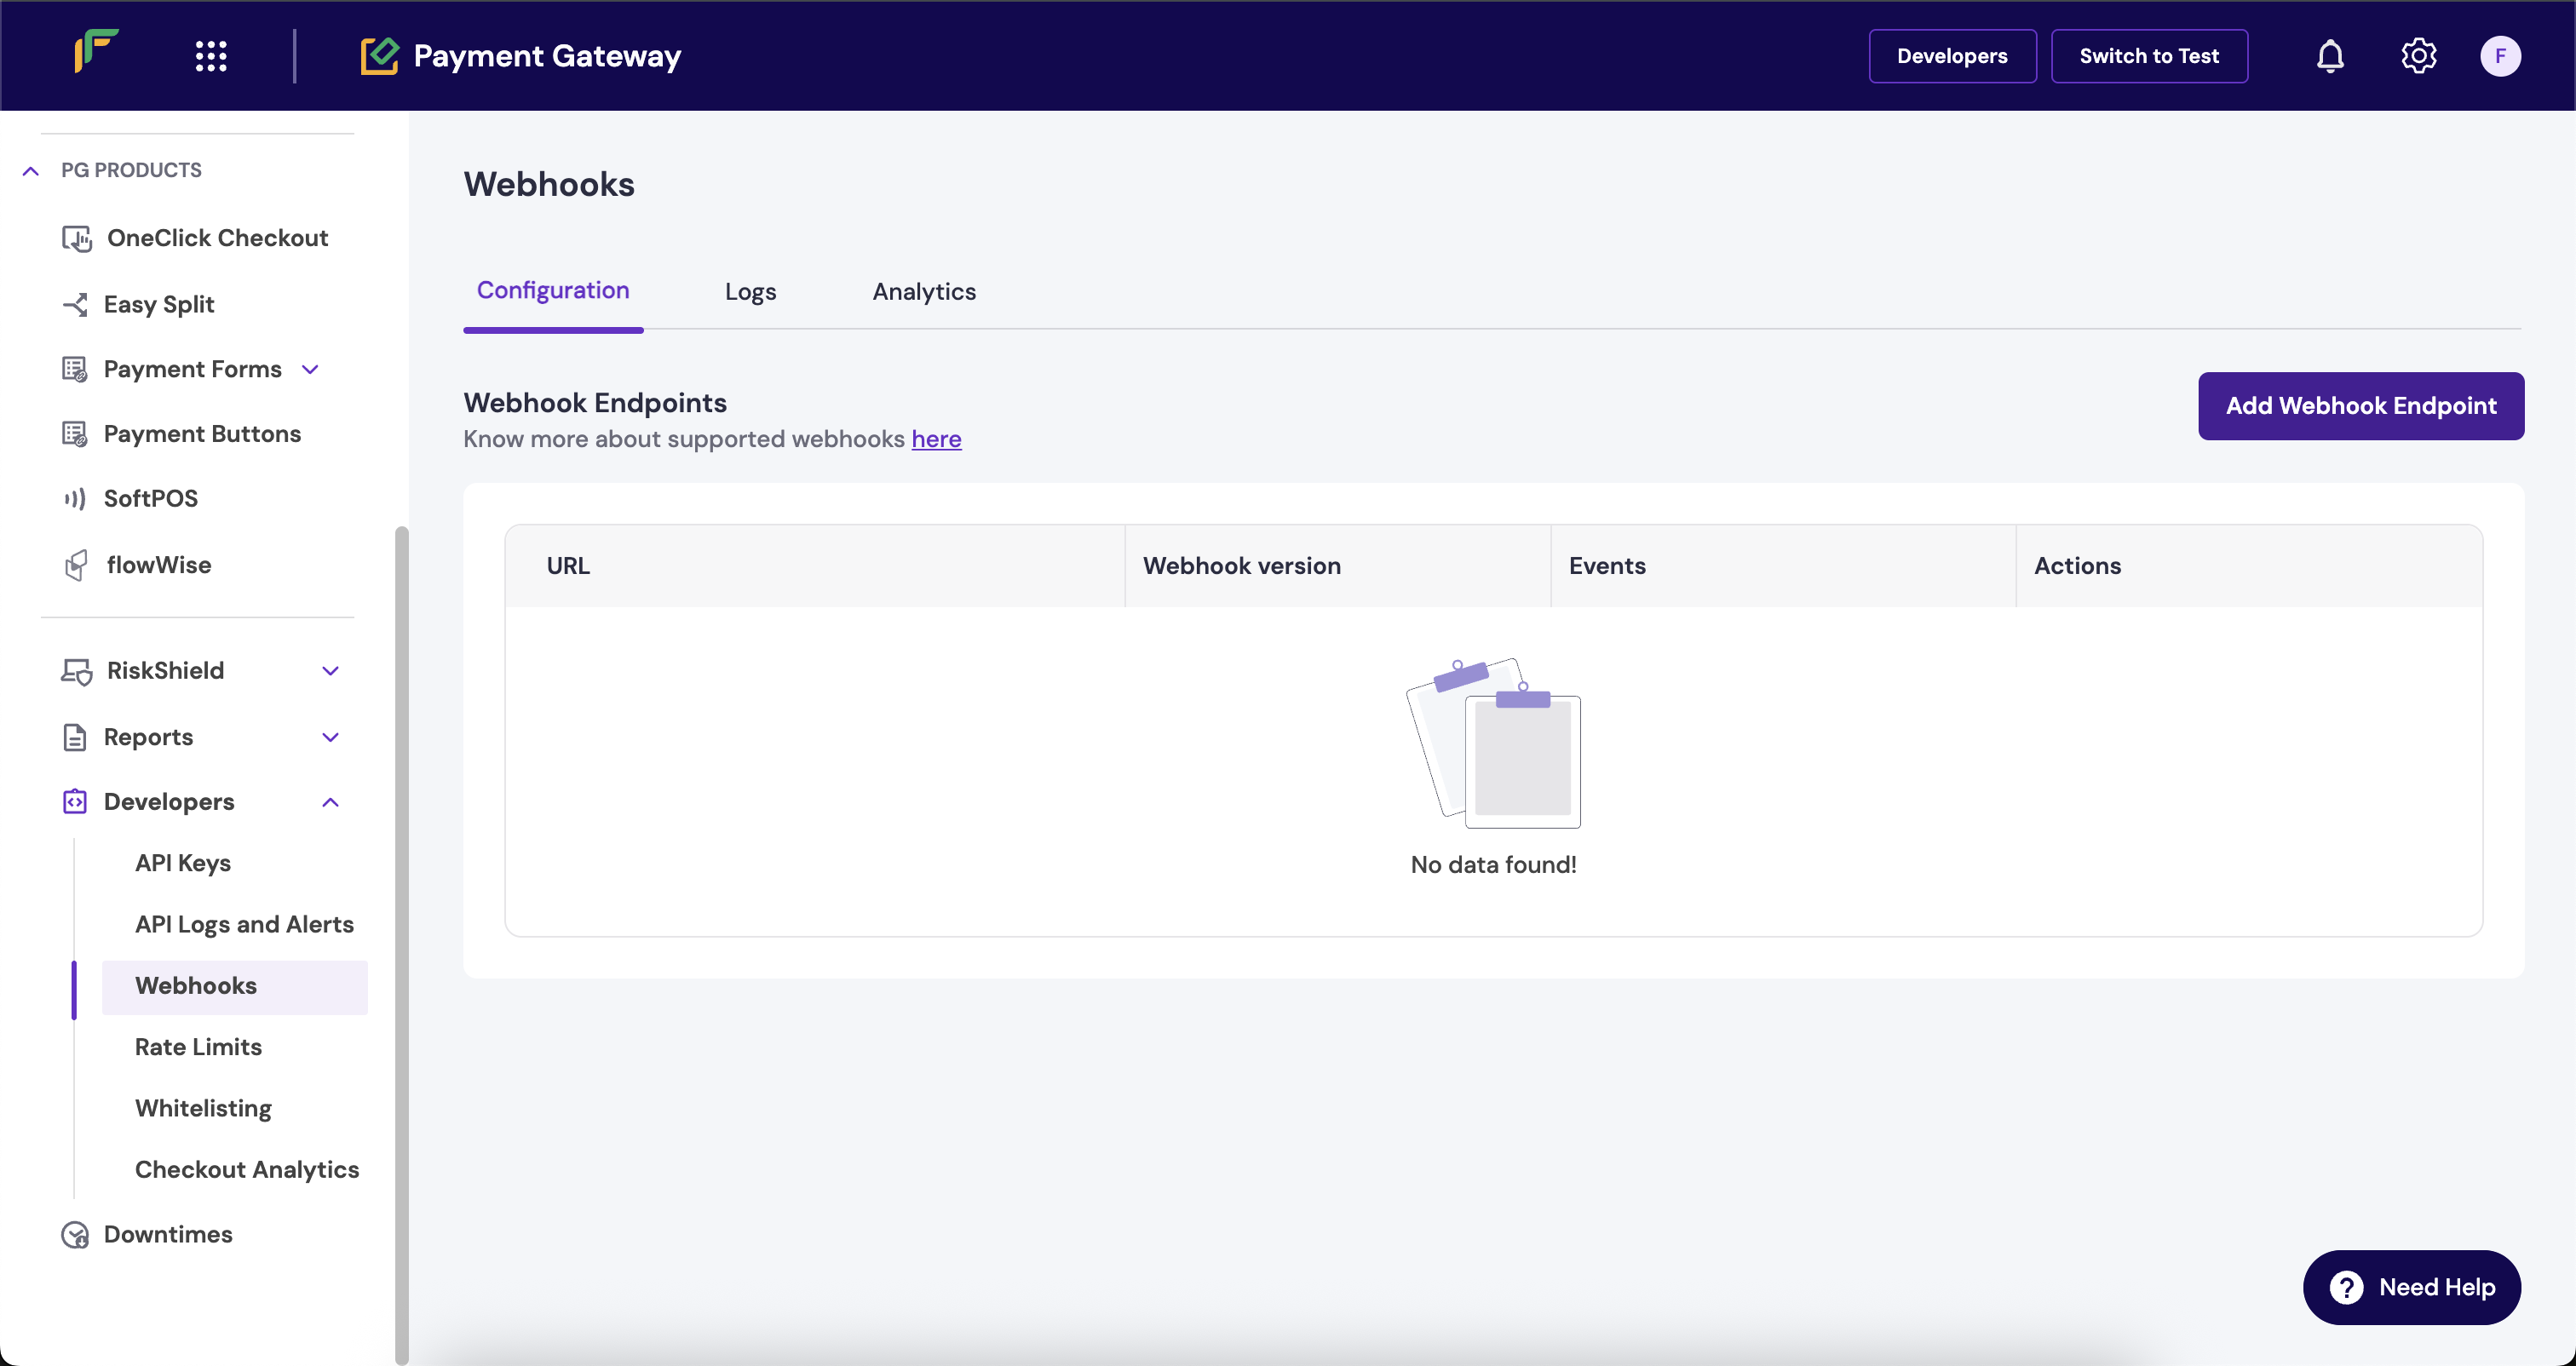Switch to the Logs tab
The height and width of the screenshot is (1366, 2576).
point(750,292)
